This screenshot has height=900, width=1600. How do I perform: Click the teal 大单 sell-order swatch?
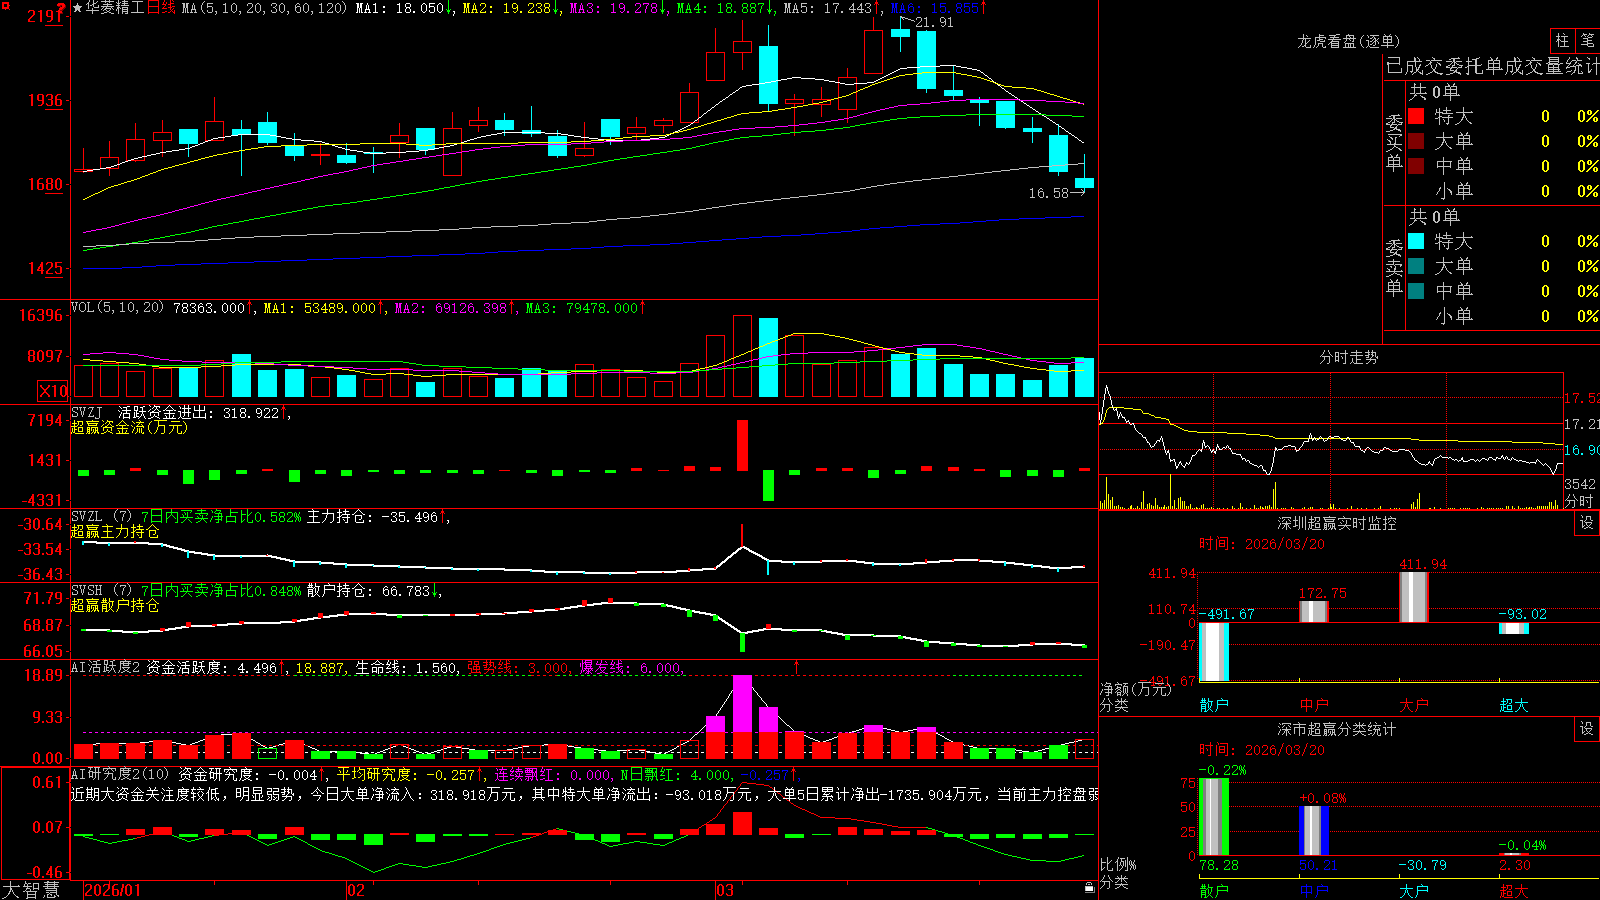[1416, 266]
